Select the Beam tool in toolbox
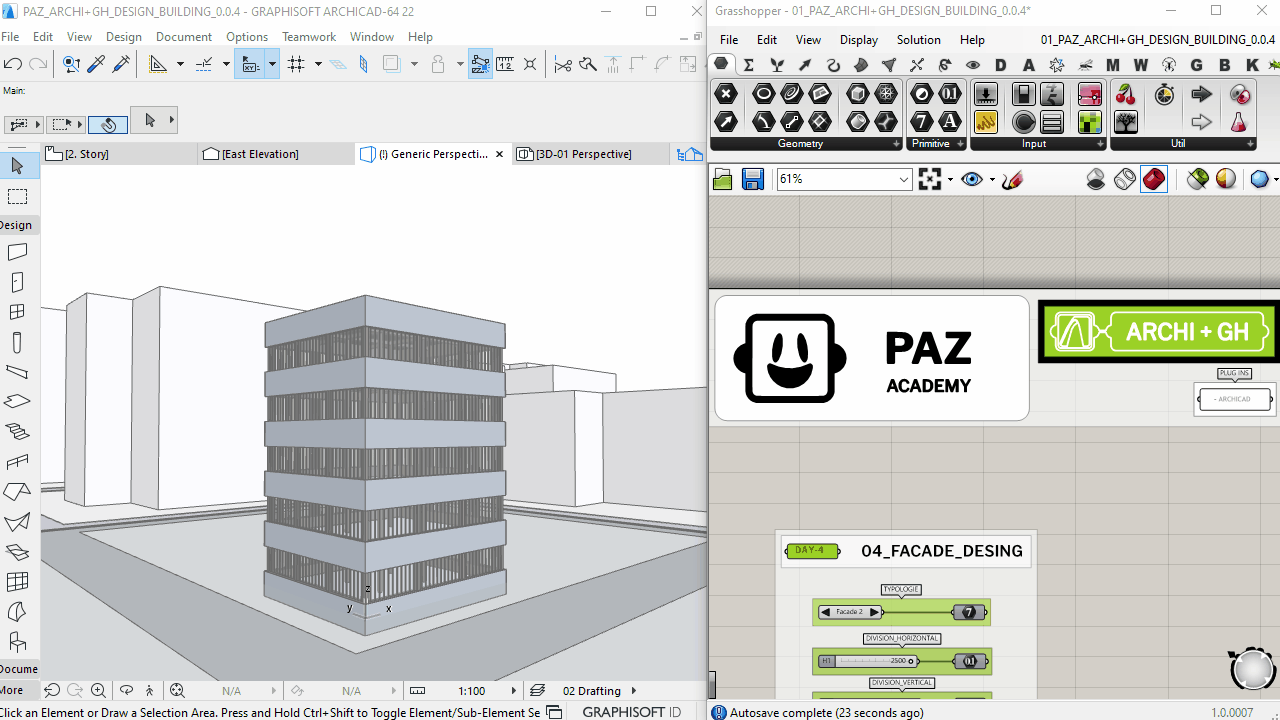Image resolution: width=1280 pixels, height=720 pixels. (17, 372)
